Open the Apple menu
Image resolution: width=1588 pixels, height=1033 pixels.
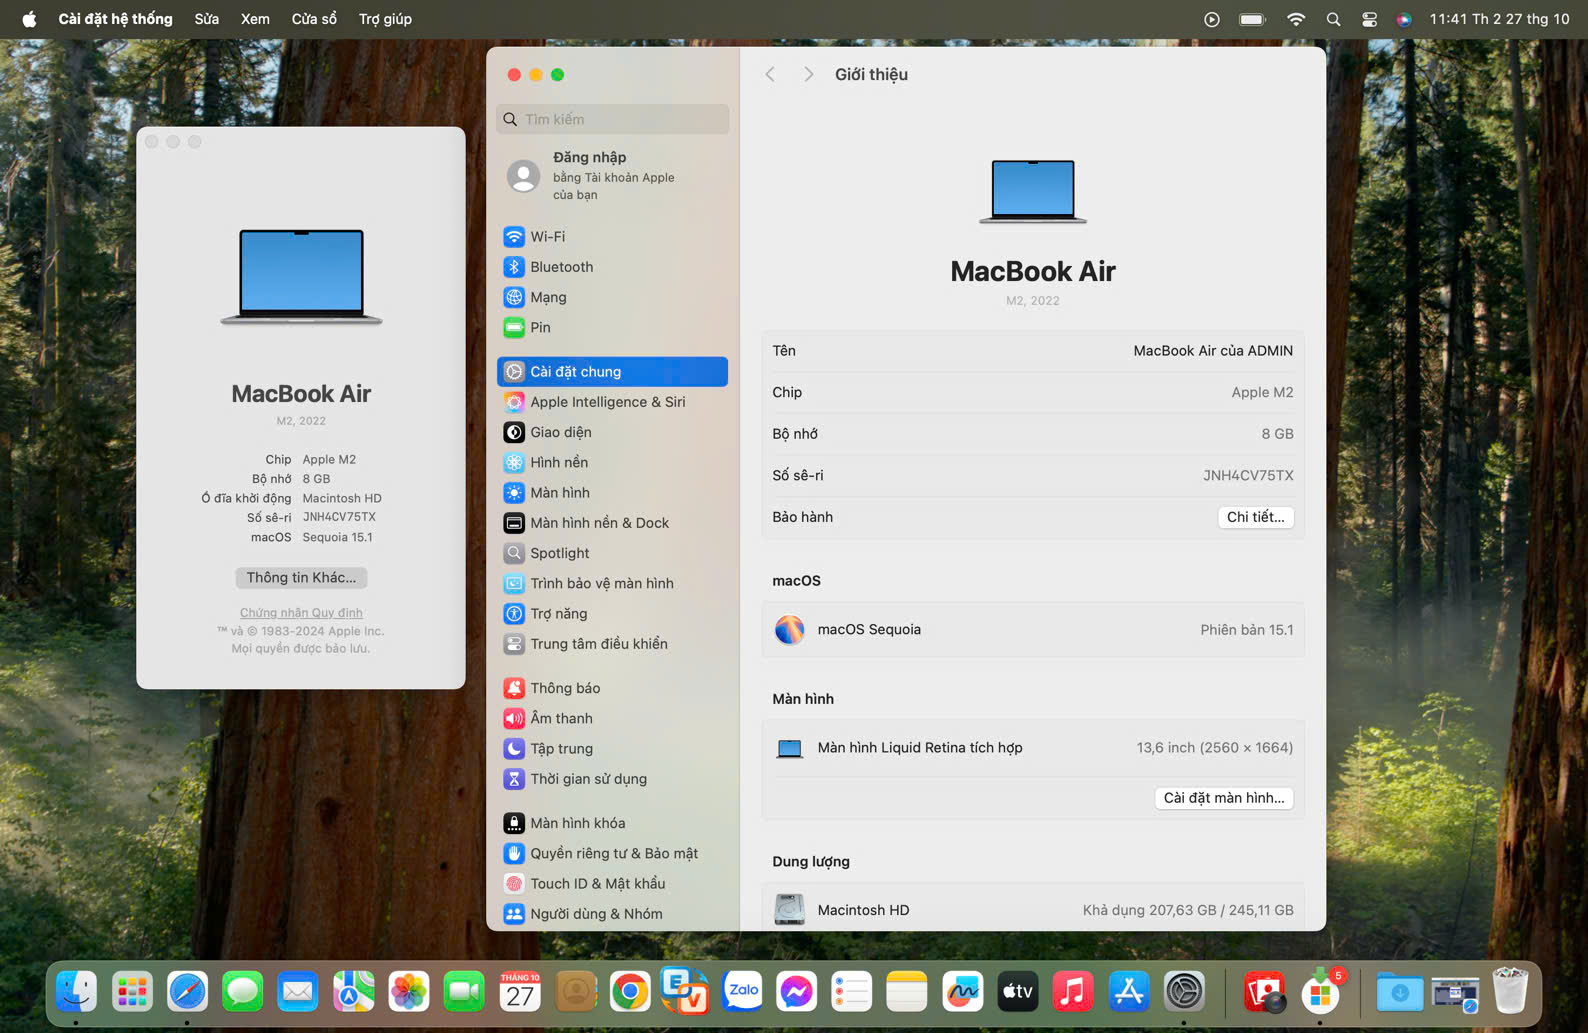pyautogui.click(x=29, y=19)
